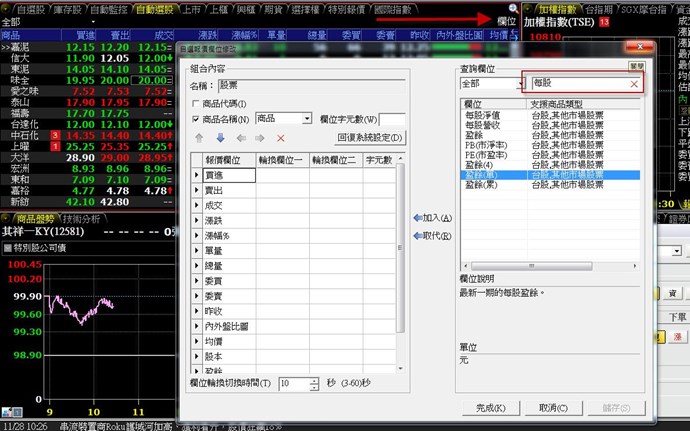The image size is (690, 431).
Task: Open the 全部 category dropdown in 查詢欄位
Action: coord(519,84)
